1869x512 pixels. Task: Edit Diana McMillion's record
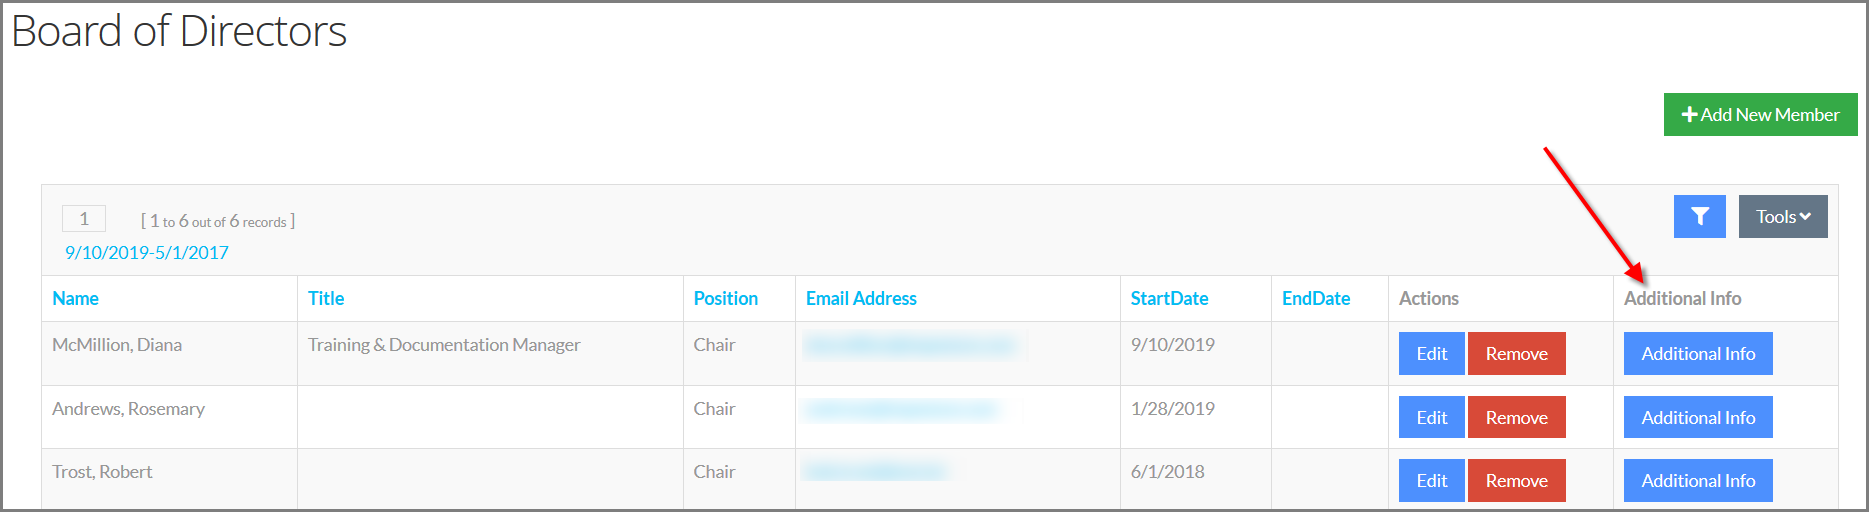[x=1431, y=353]
